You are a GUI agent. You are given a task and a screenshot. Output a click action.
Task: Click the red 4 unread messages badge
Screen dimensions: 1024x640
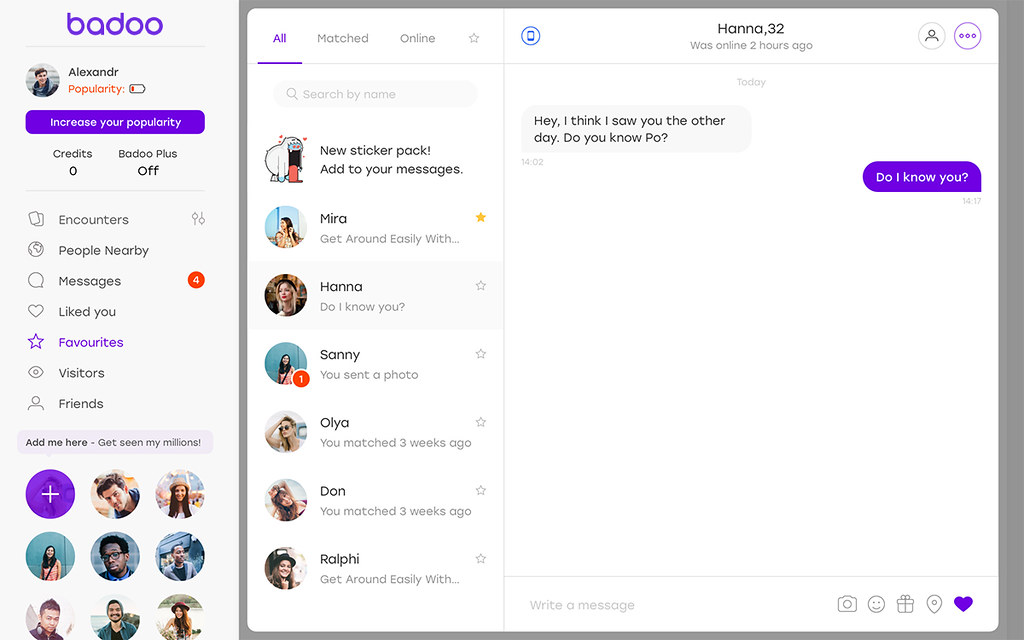[x=196, y=280]
